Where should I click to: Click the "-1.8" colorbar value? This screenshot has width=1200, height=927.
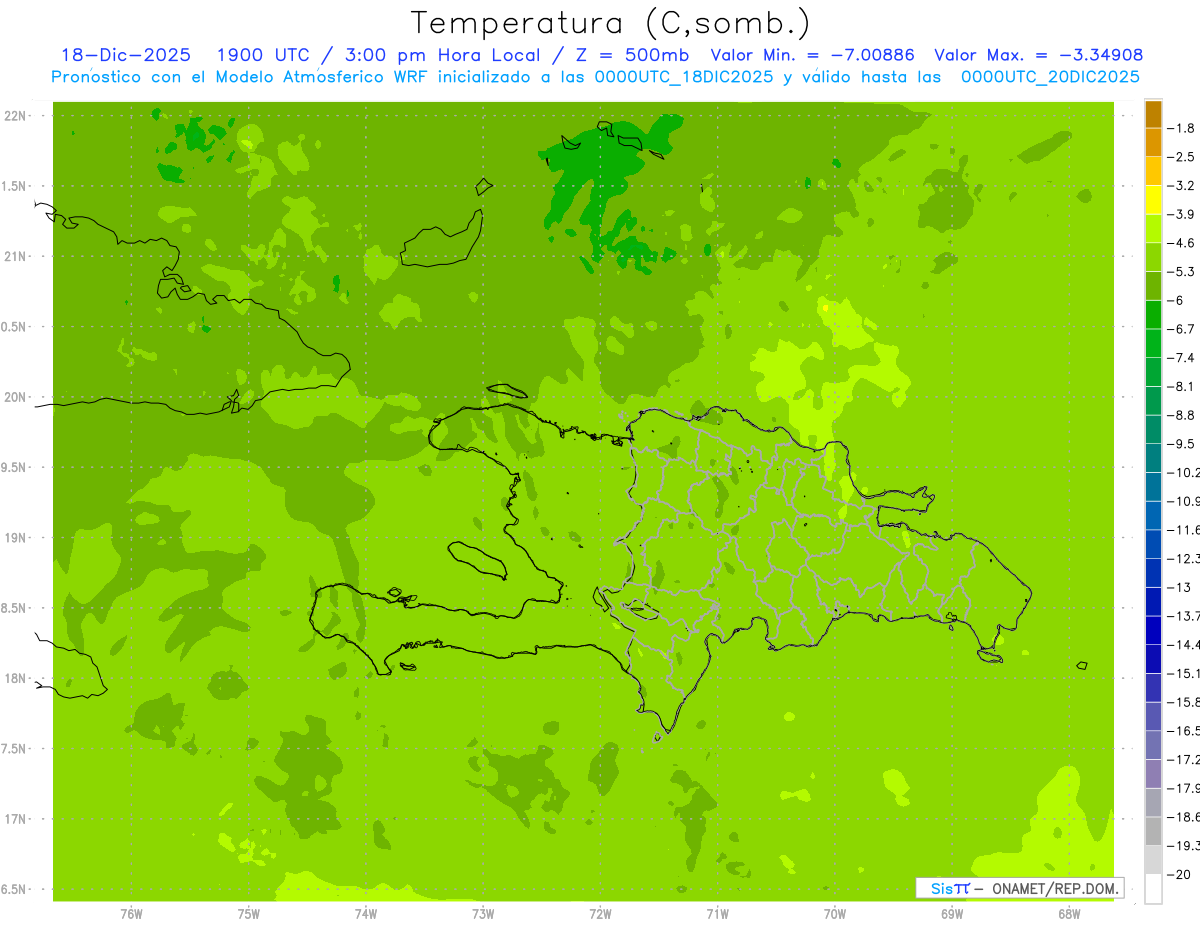[x=1181, y=128]
